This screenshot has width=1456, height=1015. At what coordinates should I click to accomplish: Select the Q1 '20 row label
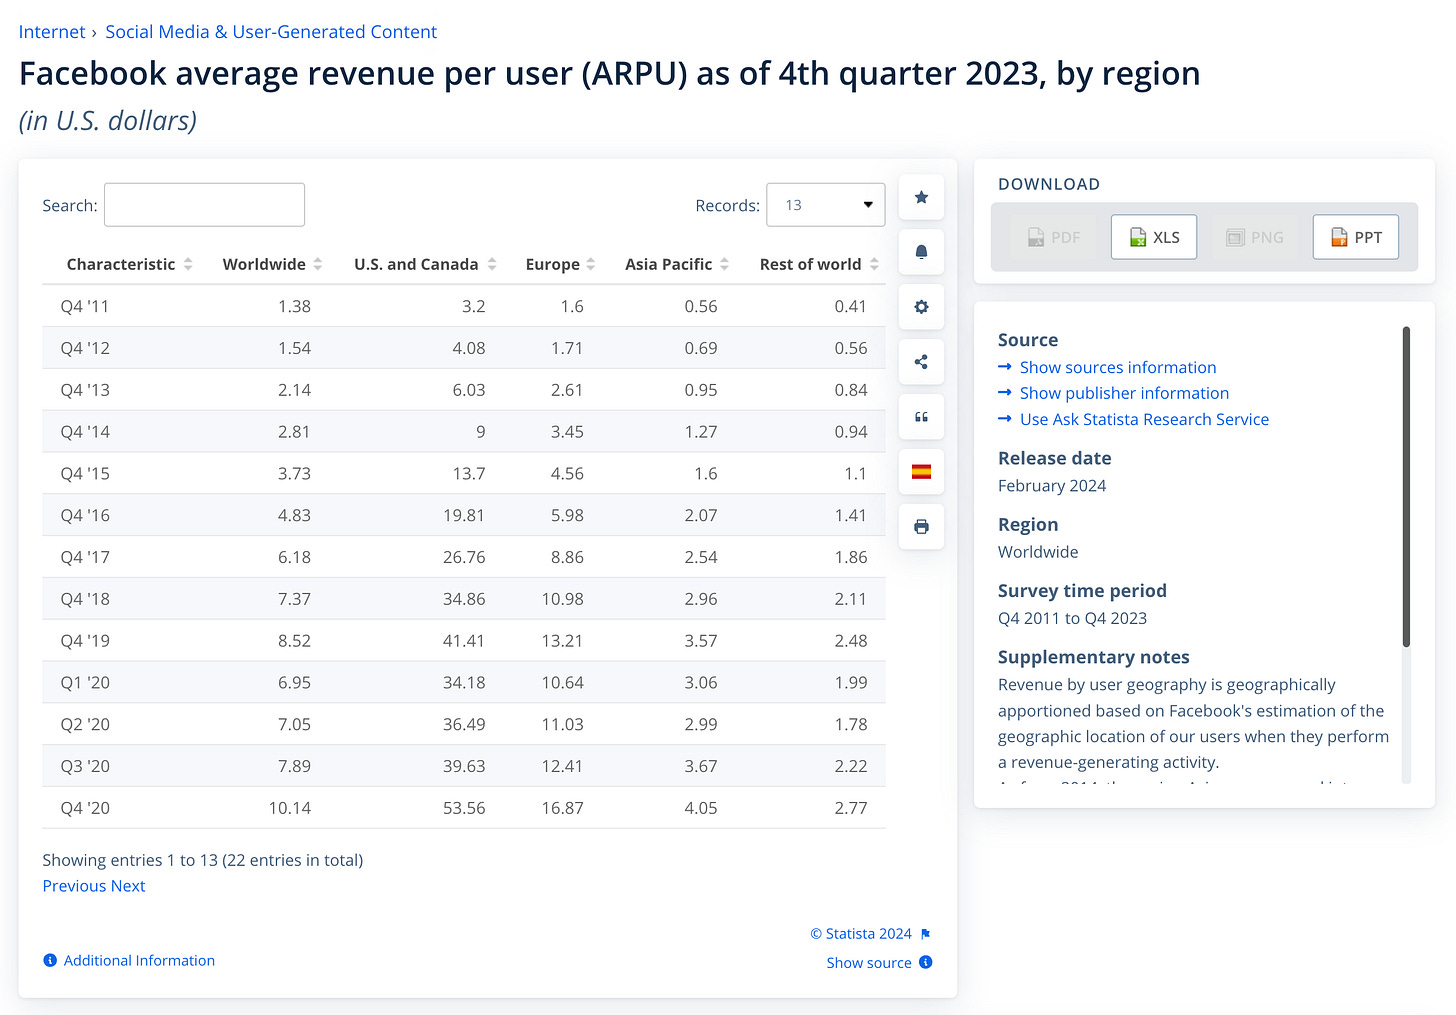[85, 682]
